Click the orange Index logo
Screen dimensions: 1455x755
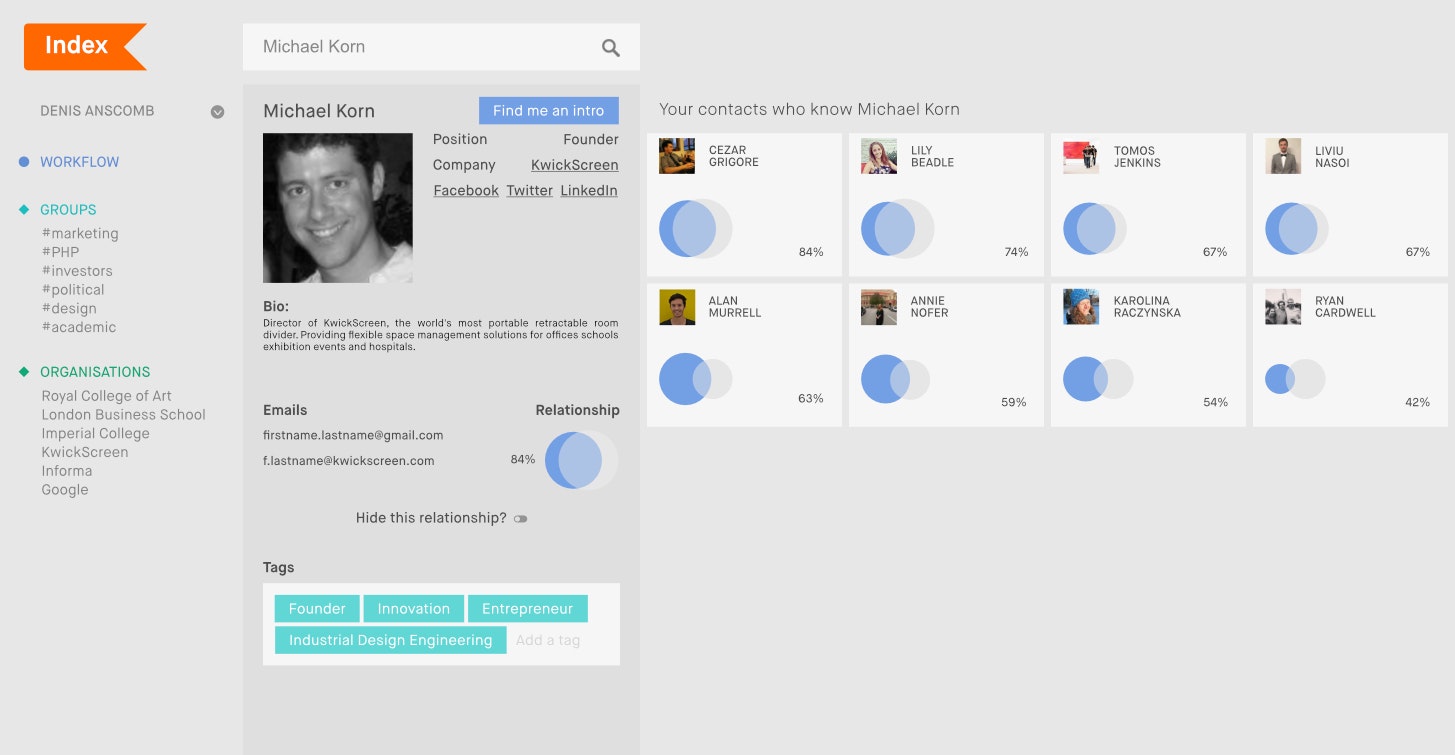[x=85, y=46]
